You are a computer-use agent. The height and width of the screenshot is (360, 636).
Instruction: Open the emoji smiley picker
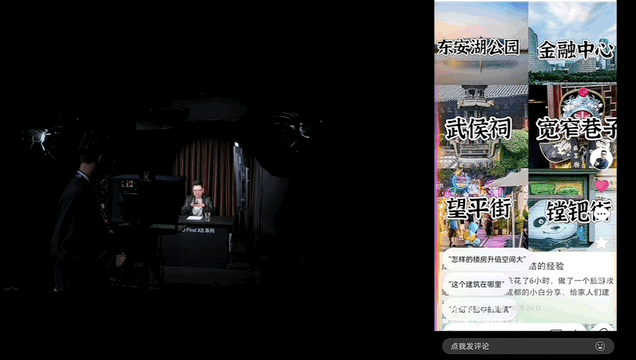(600, 346)
